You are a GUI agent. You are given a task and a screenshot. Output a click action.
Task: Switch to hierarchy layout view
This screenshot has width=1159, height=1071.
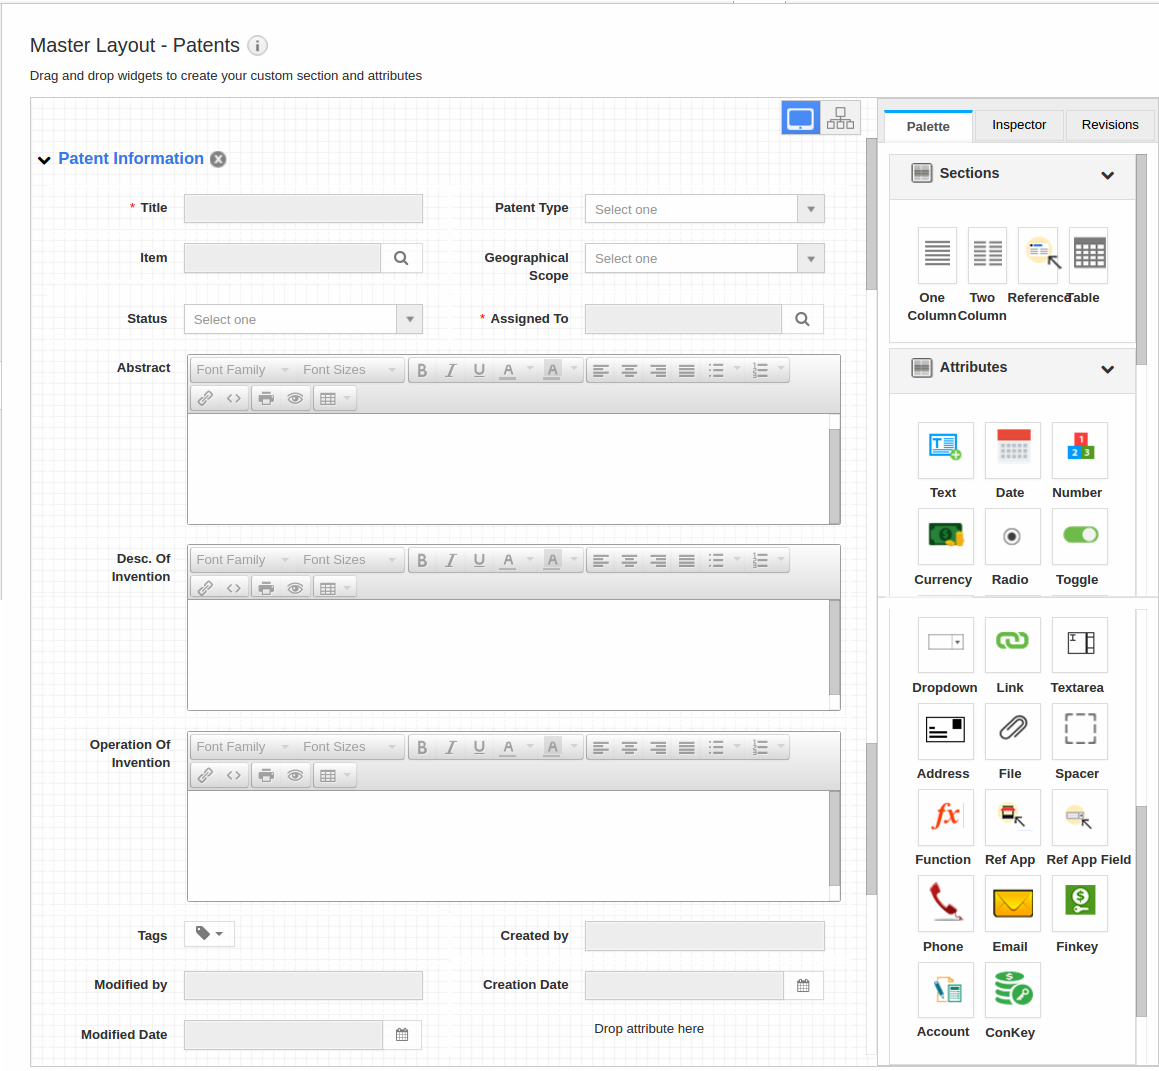(840, 118)
